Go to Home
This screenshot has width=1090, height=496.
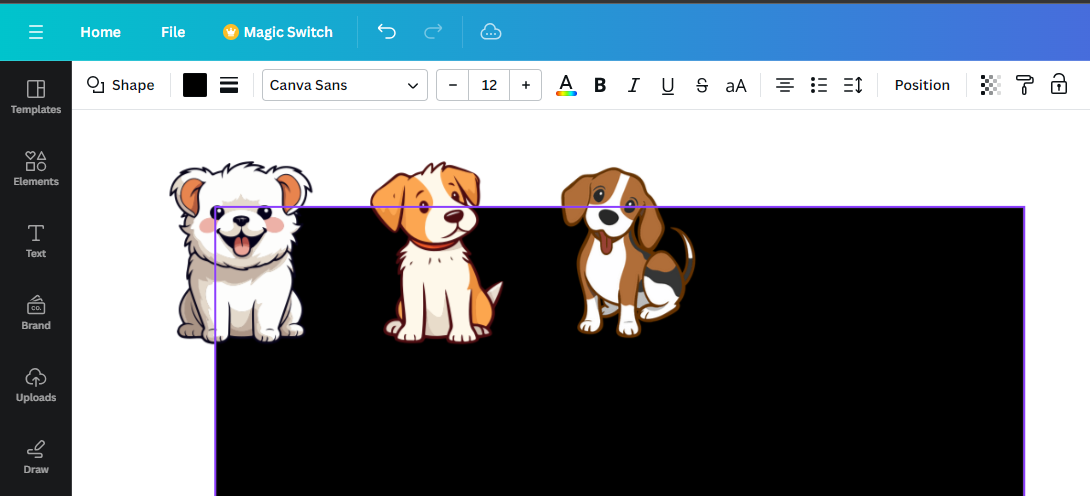(100, 32)
